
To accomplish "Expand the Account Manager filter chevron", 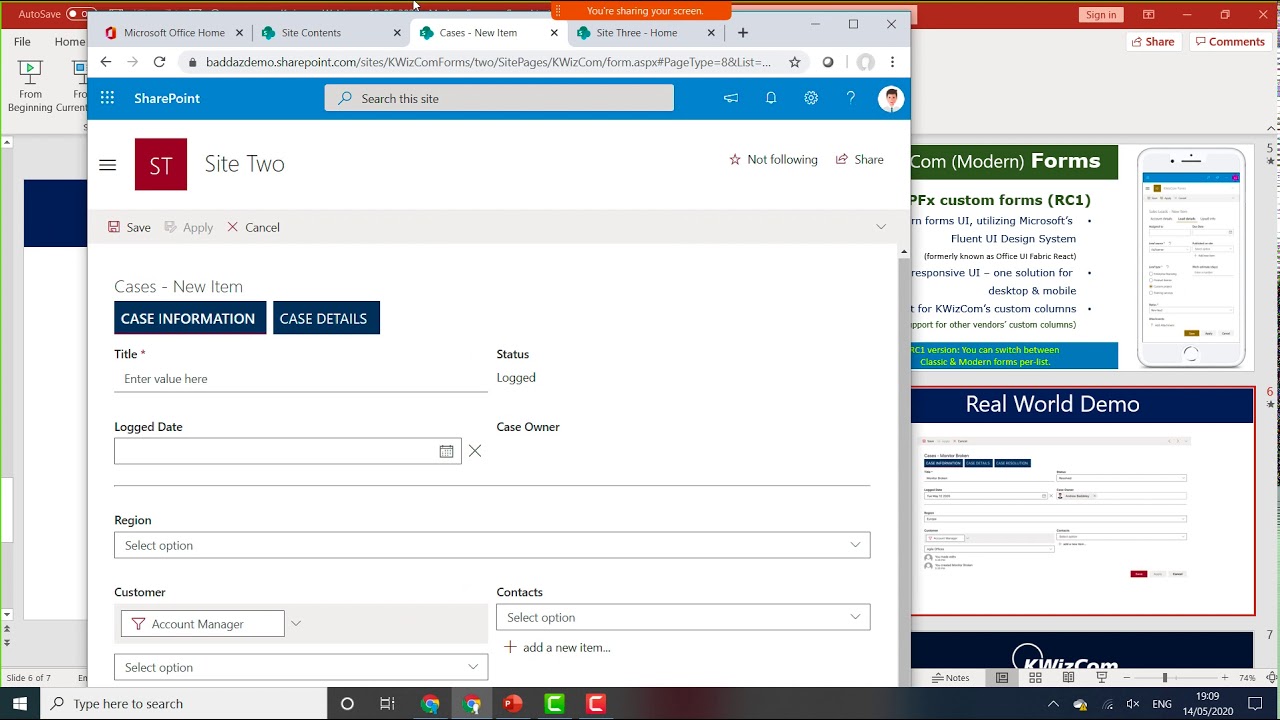I will [x=295, y=623].
